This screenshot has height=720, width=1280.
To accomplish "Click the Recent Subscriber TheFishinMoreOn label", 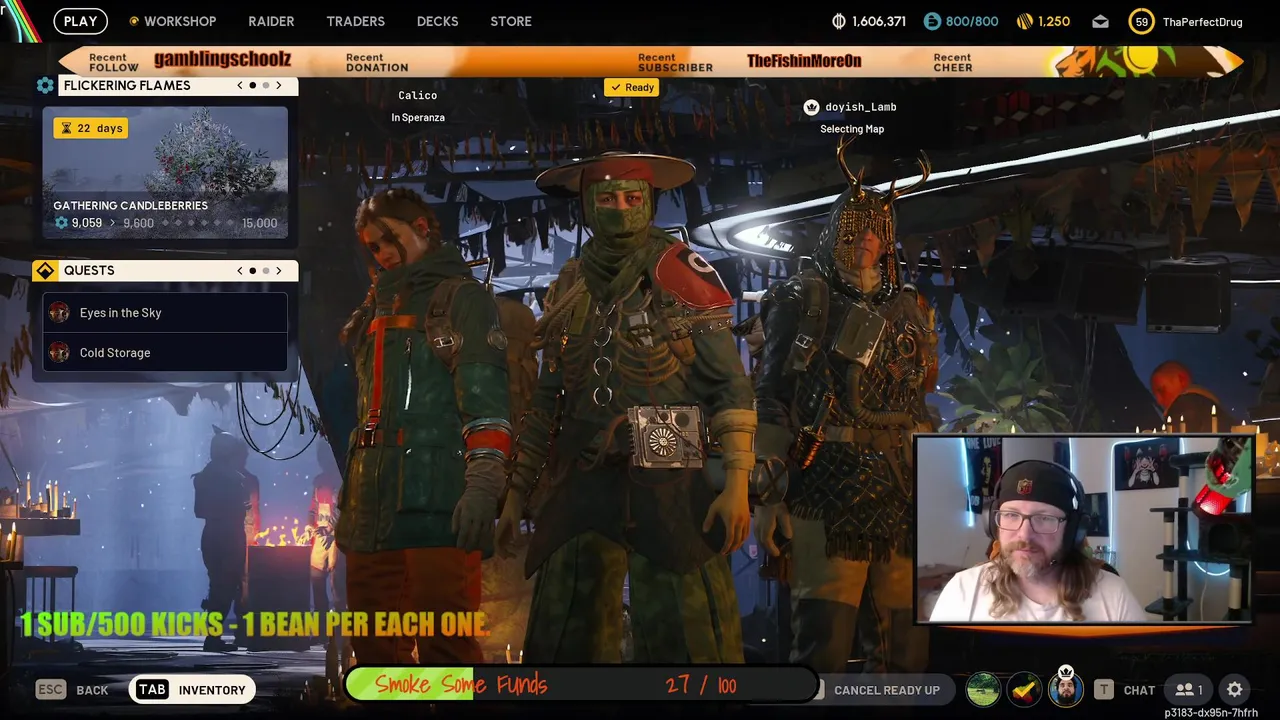I will pos(750,61).
